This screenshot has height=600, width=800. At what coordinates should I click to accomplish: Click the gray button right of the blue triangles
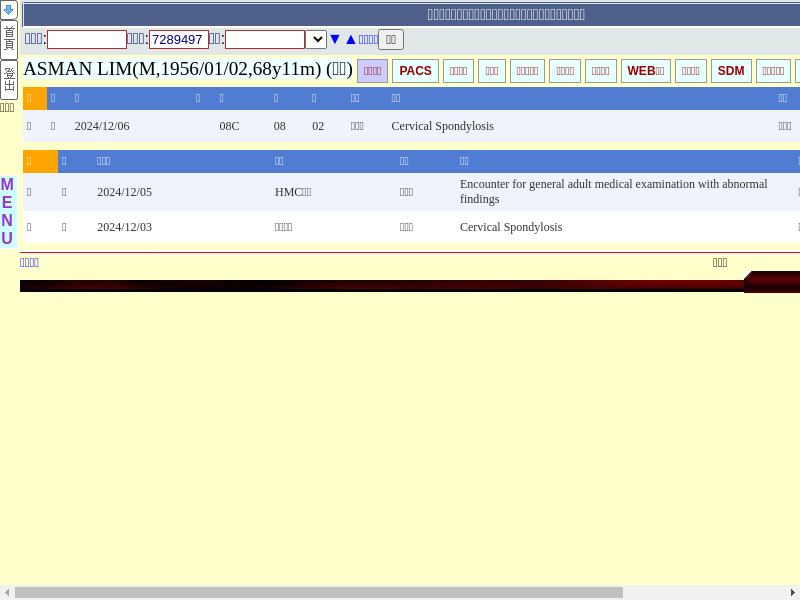[391, 40]
